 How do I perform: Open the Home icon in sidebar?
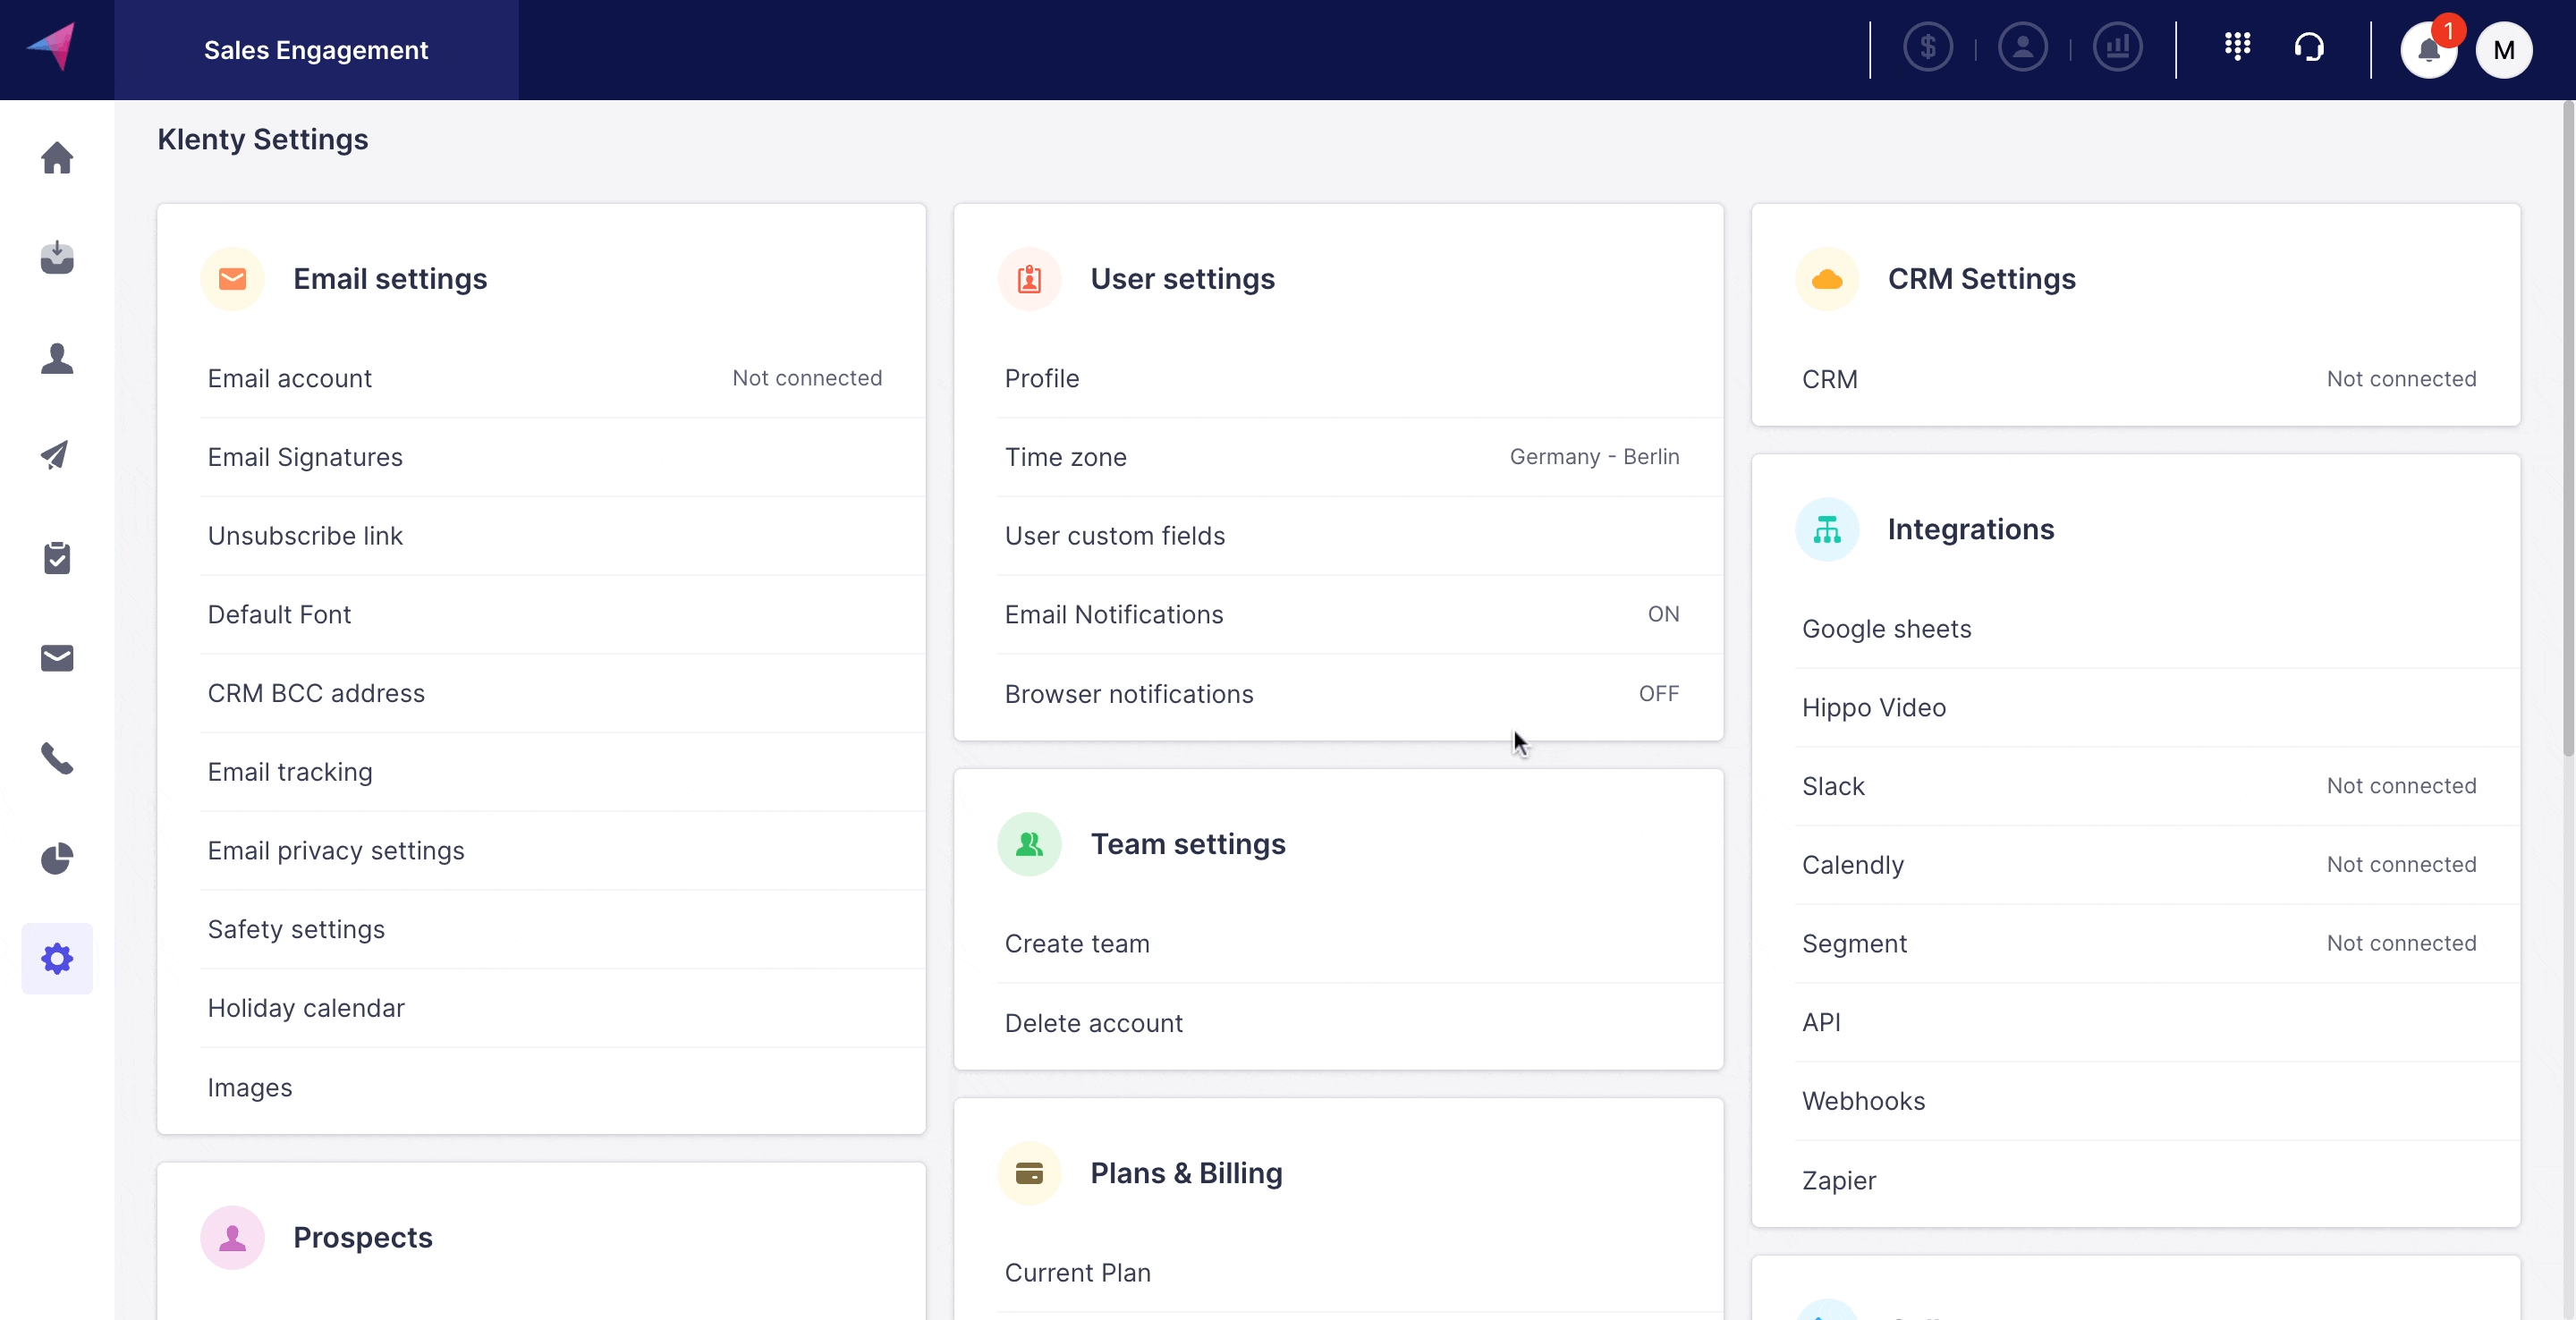click(57, 158)
